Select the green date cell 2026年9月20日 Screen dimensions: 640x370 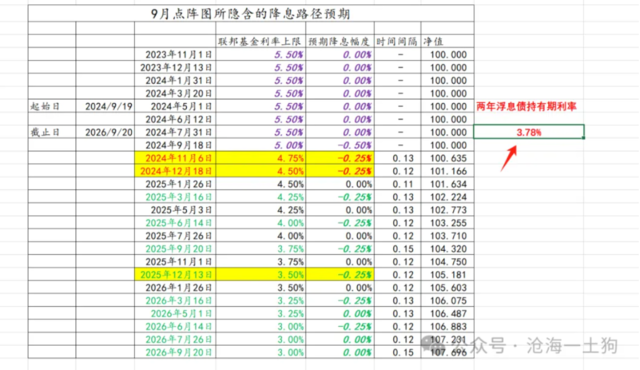point(175,352)
